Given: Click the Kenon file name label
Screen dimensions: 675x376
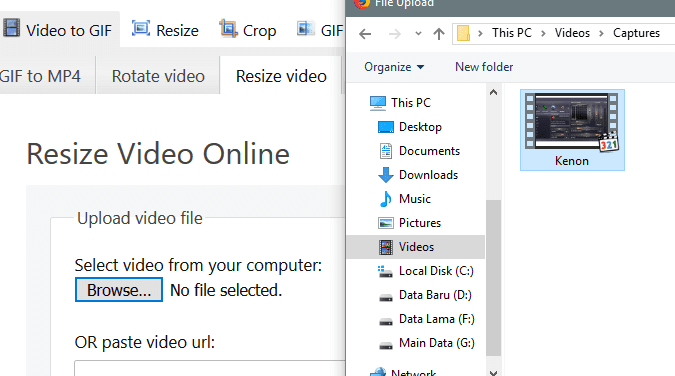Looking at the screenshot, I should point(572,161).
